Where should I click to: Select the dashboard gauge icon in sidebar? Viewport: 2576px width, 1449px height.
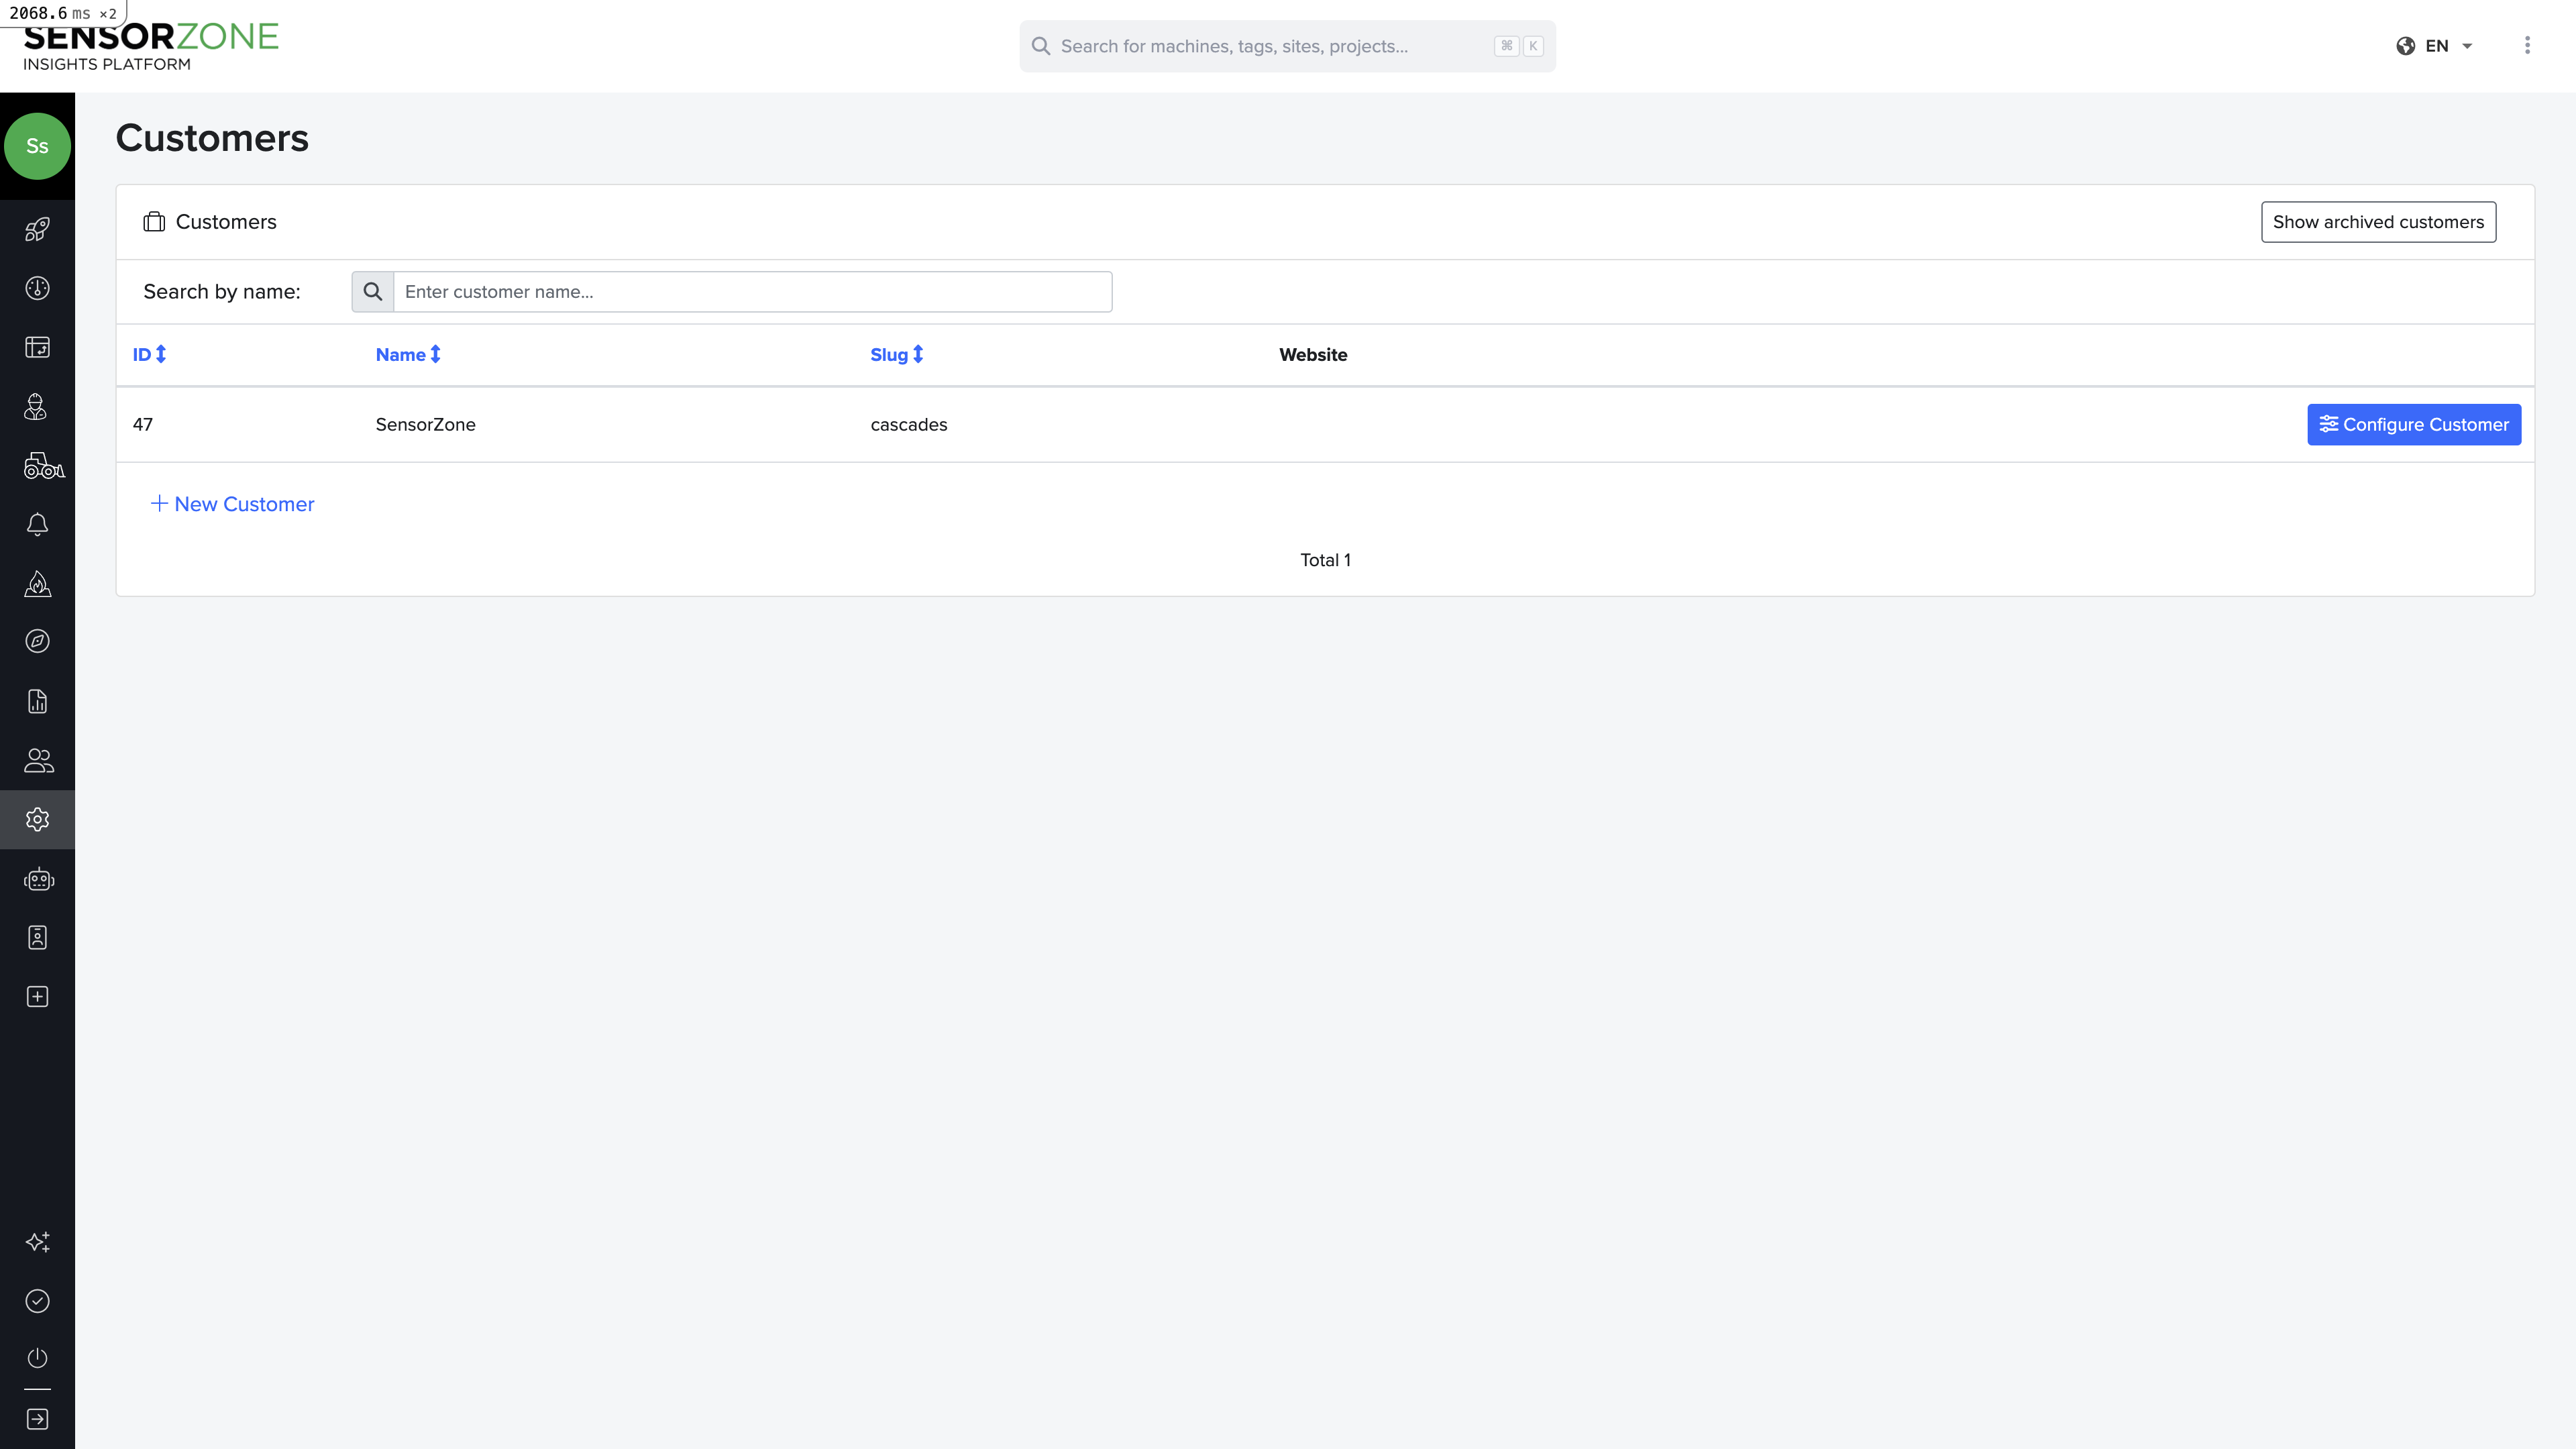click(37, 288)
